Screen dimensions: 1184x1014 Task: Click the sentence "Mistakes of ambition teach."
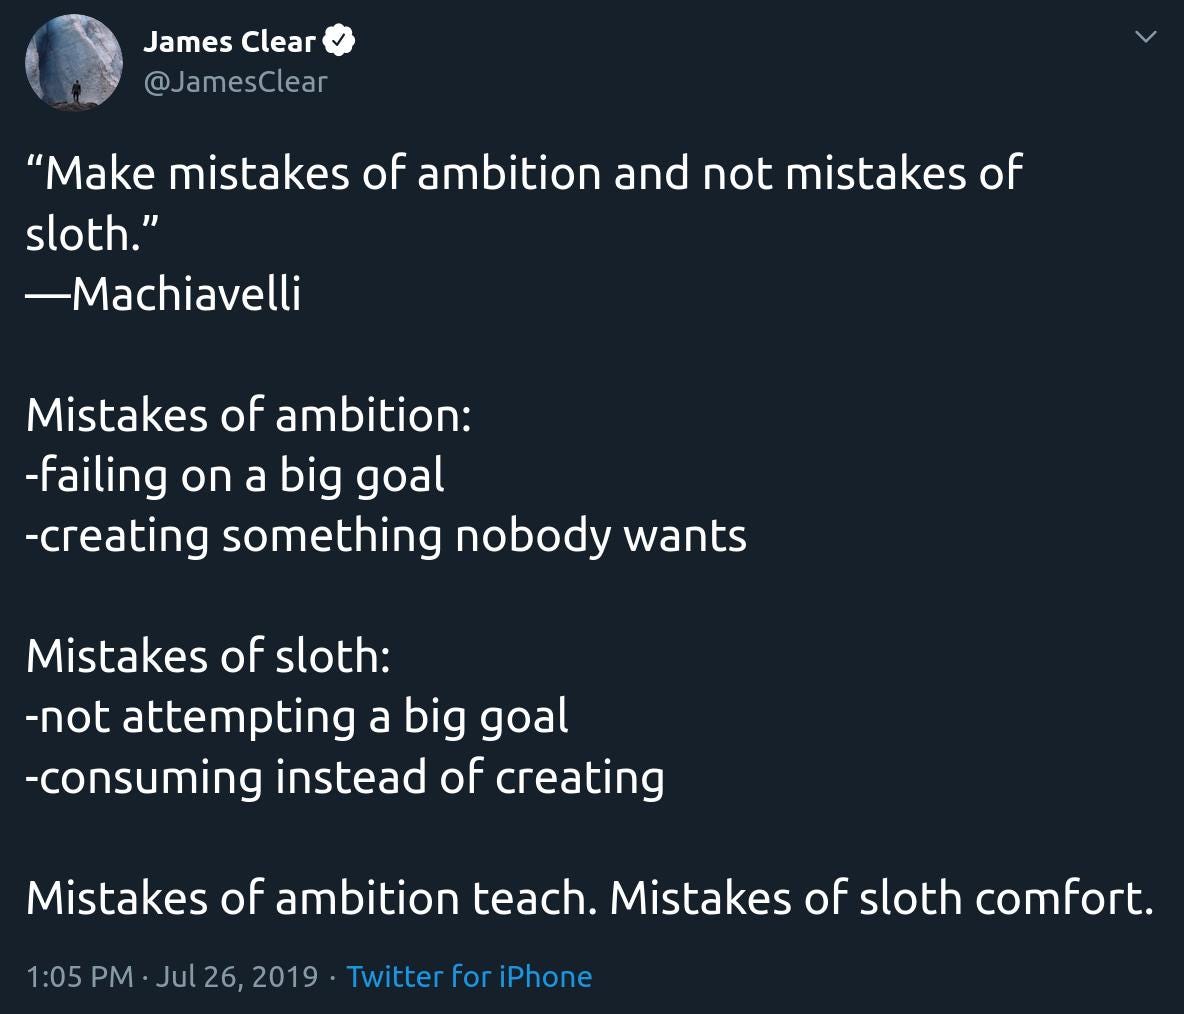tap(312, 898)
